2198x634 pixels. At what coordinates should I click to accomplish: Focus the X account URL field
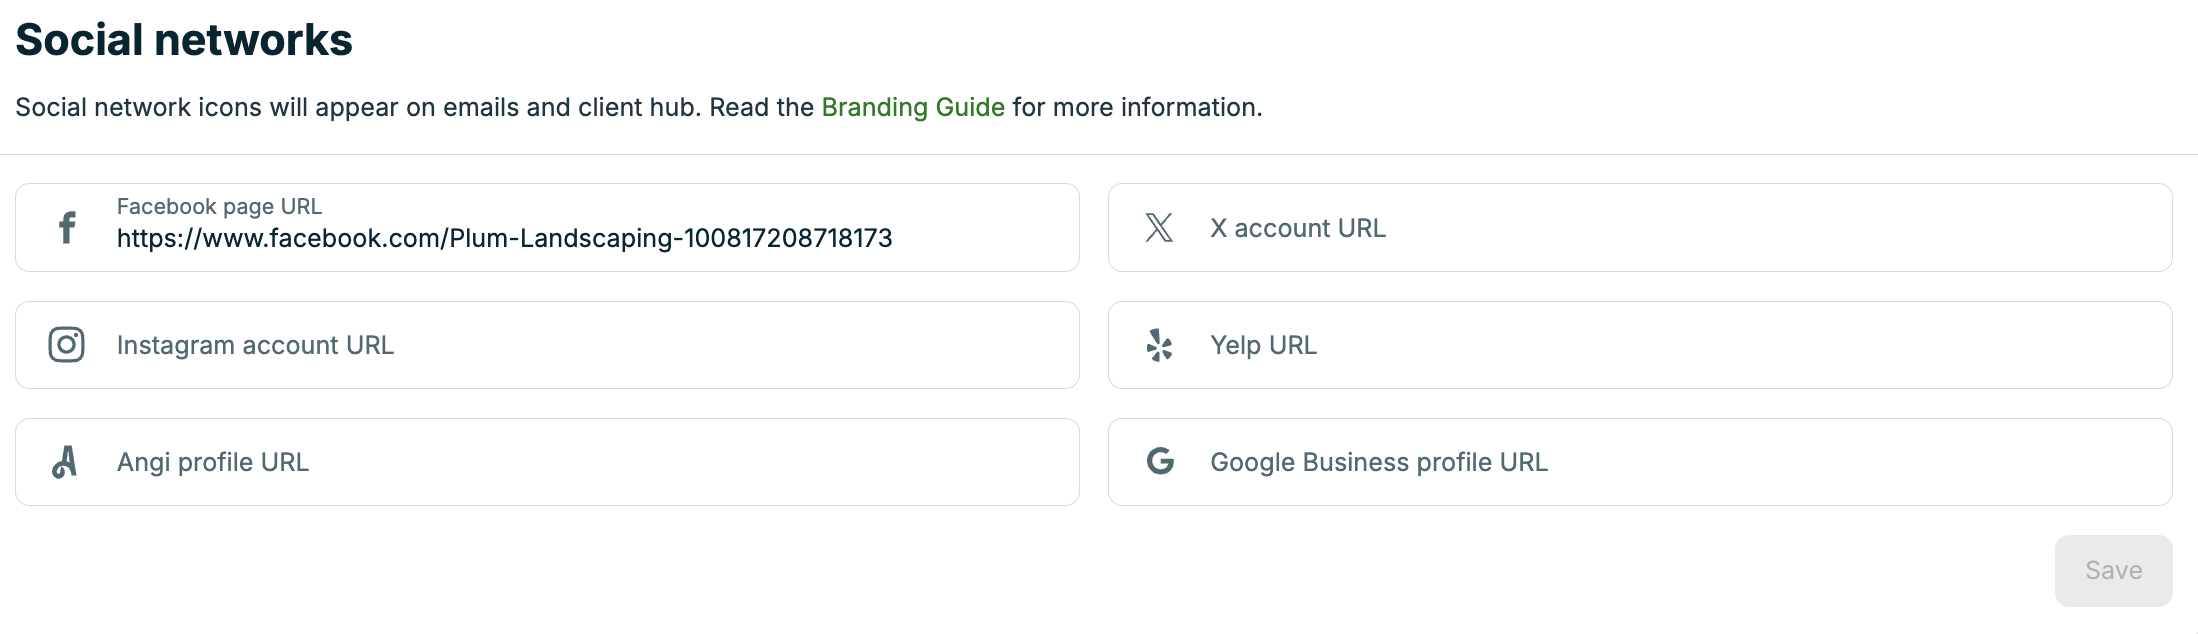[x=1640, y=228]
